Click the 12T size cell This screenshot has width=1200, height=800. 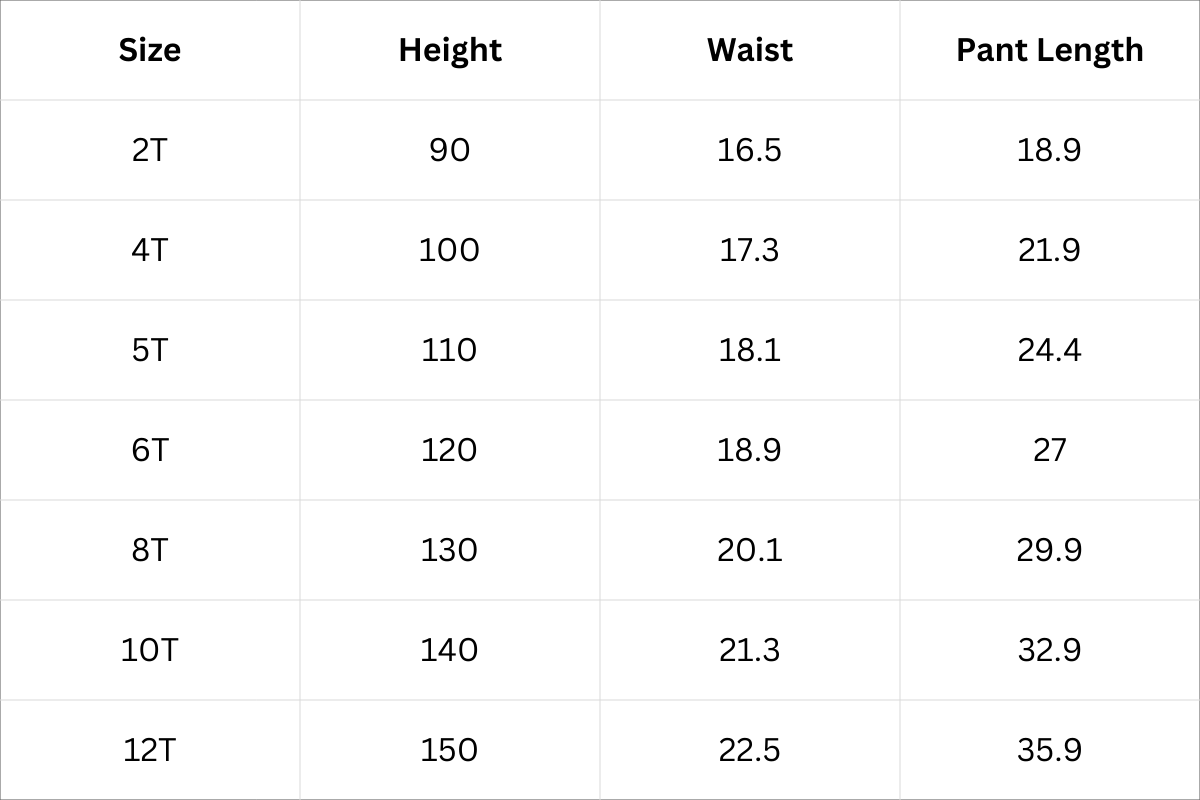pos(150,750)
